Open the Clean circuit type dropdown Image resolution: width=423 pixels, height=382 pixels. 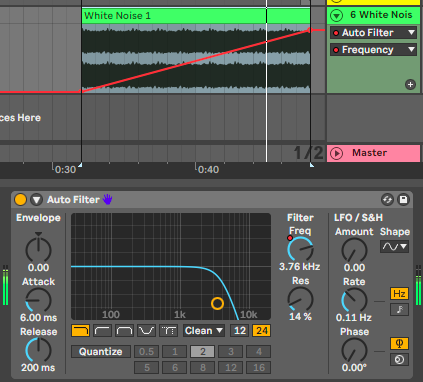[204, 331]
